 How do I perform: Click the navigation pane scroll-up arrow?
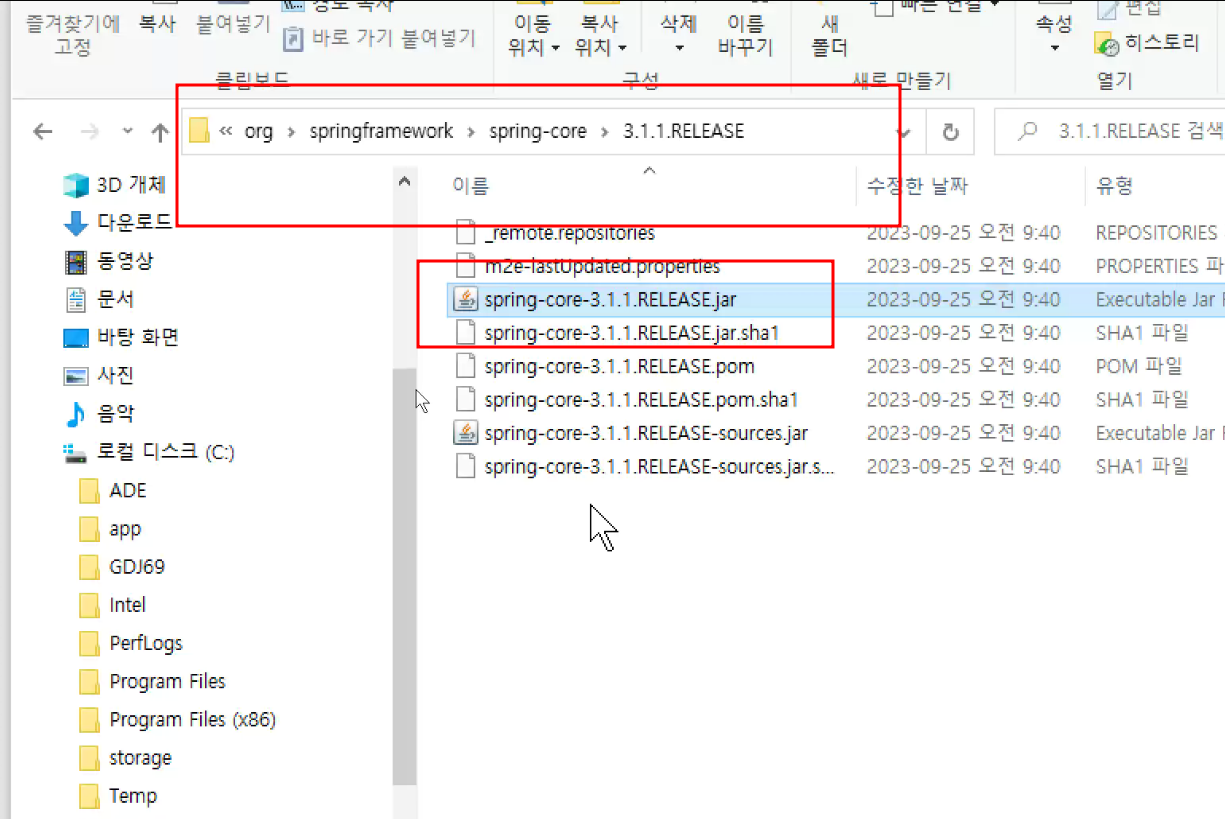404,182
